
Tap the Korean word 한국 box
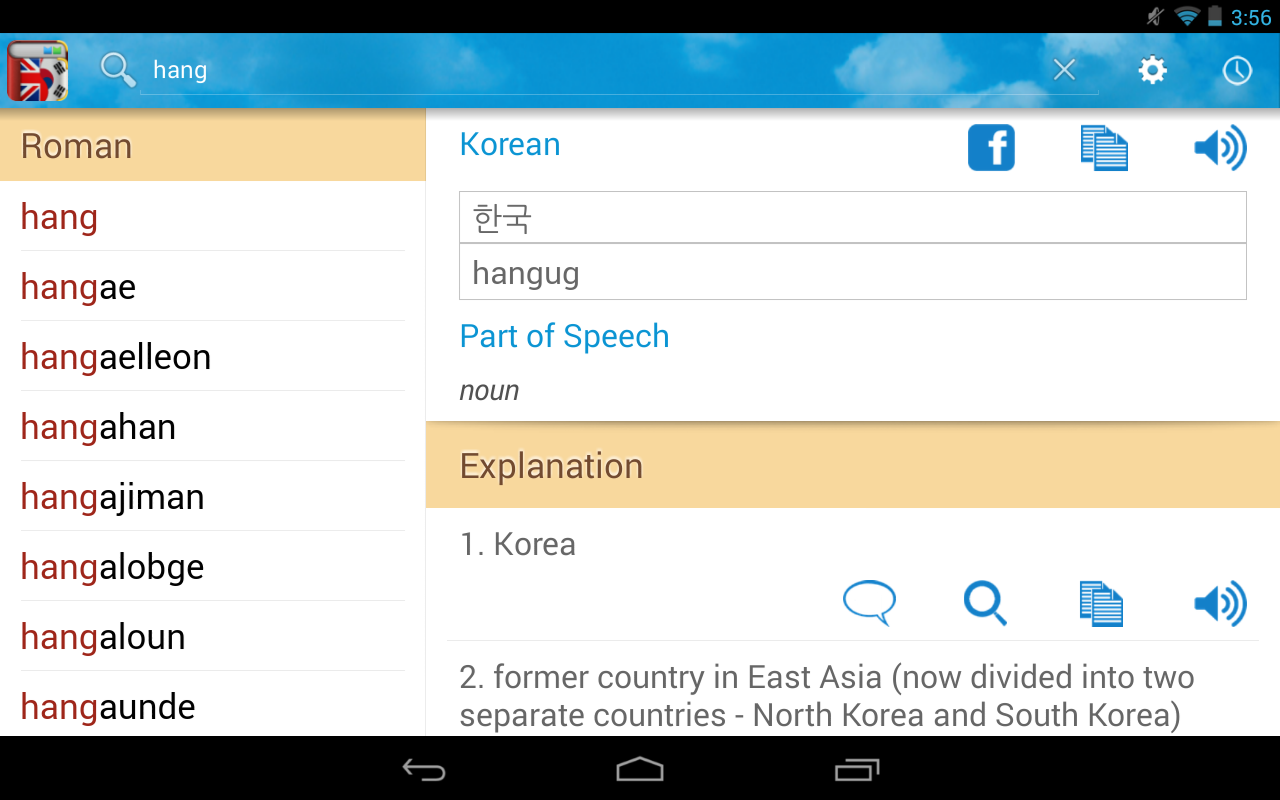(853, 217)
